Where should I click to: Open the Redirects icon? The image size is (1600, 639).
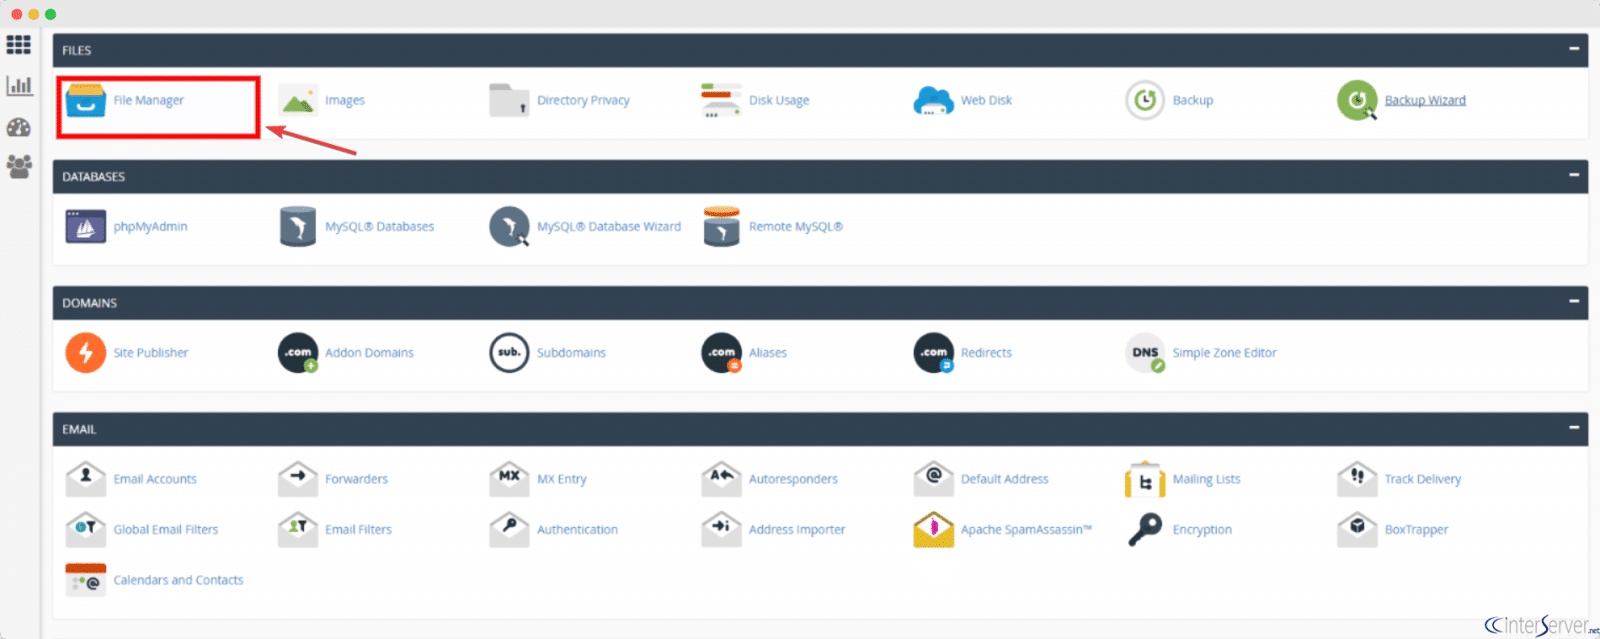(x=933, y=353)
